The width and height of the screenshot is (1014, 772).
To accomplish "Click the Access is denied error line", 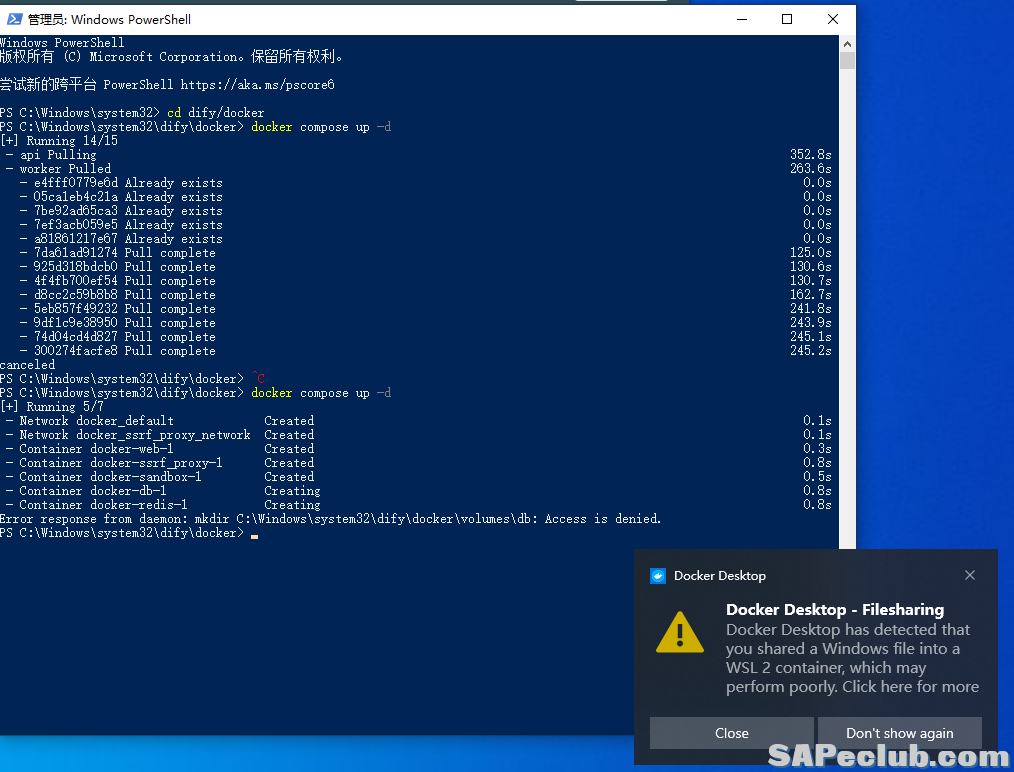I will click(x=330, y=519).
